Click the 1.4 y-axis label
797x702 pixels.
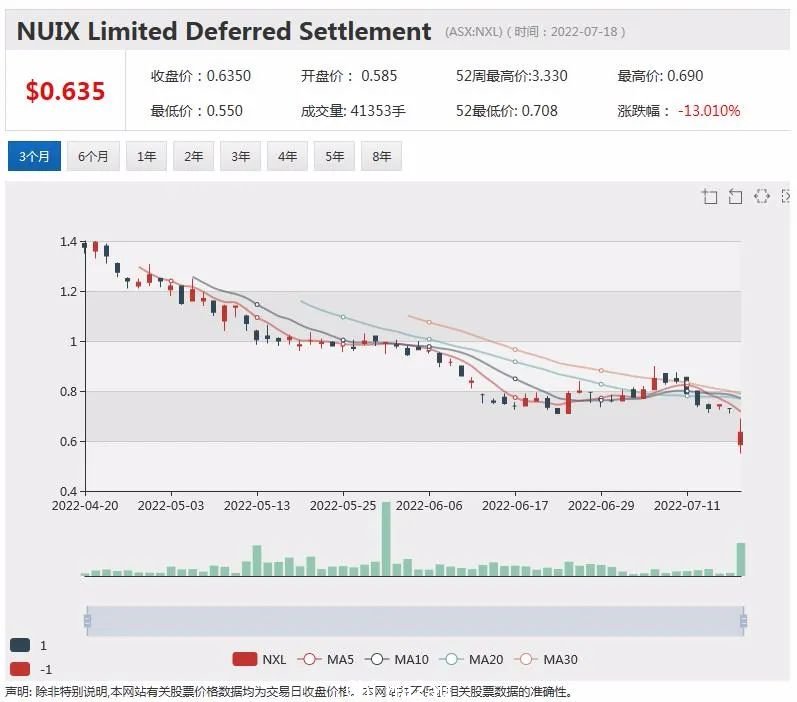[x=68, y=241]
